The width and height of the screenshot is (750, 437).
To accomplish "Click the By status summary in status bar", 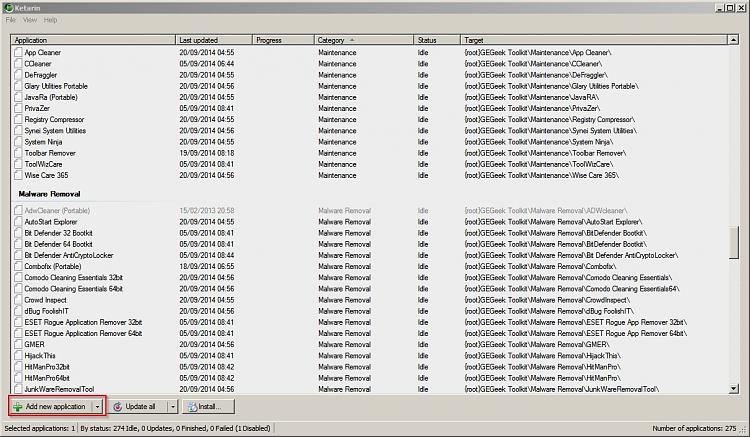I will (175, 428).
